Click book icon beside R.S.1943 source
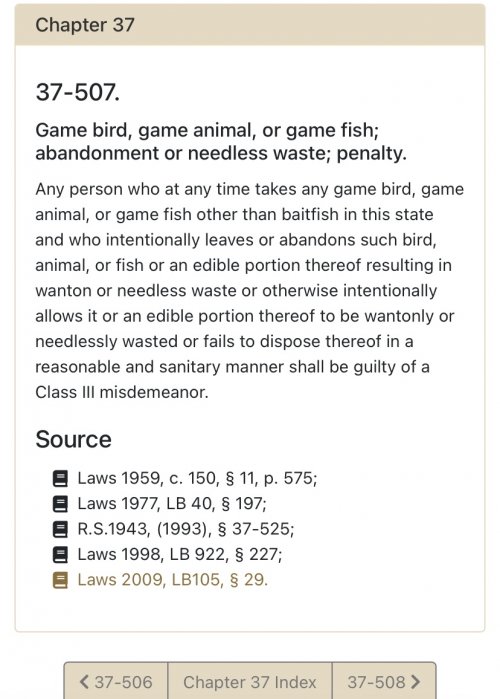 60,530
